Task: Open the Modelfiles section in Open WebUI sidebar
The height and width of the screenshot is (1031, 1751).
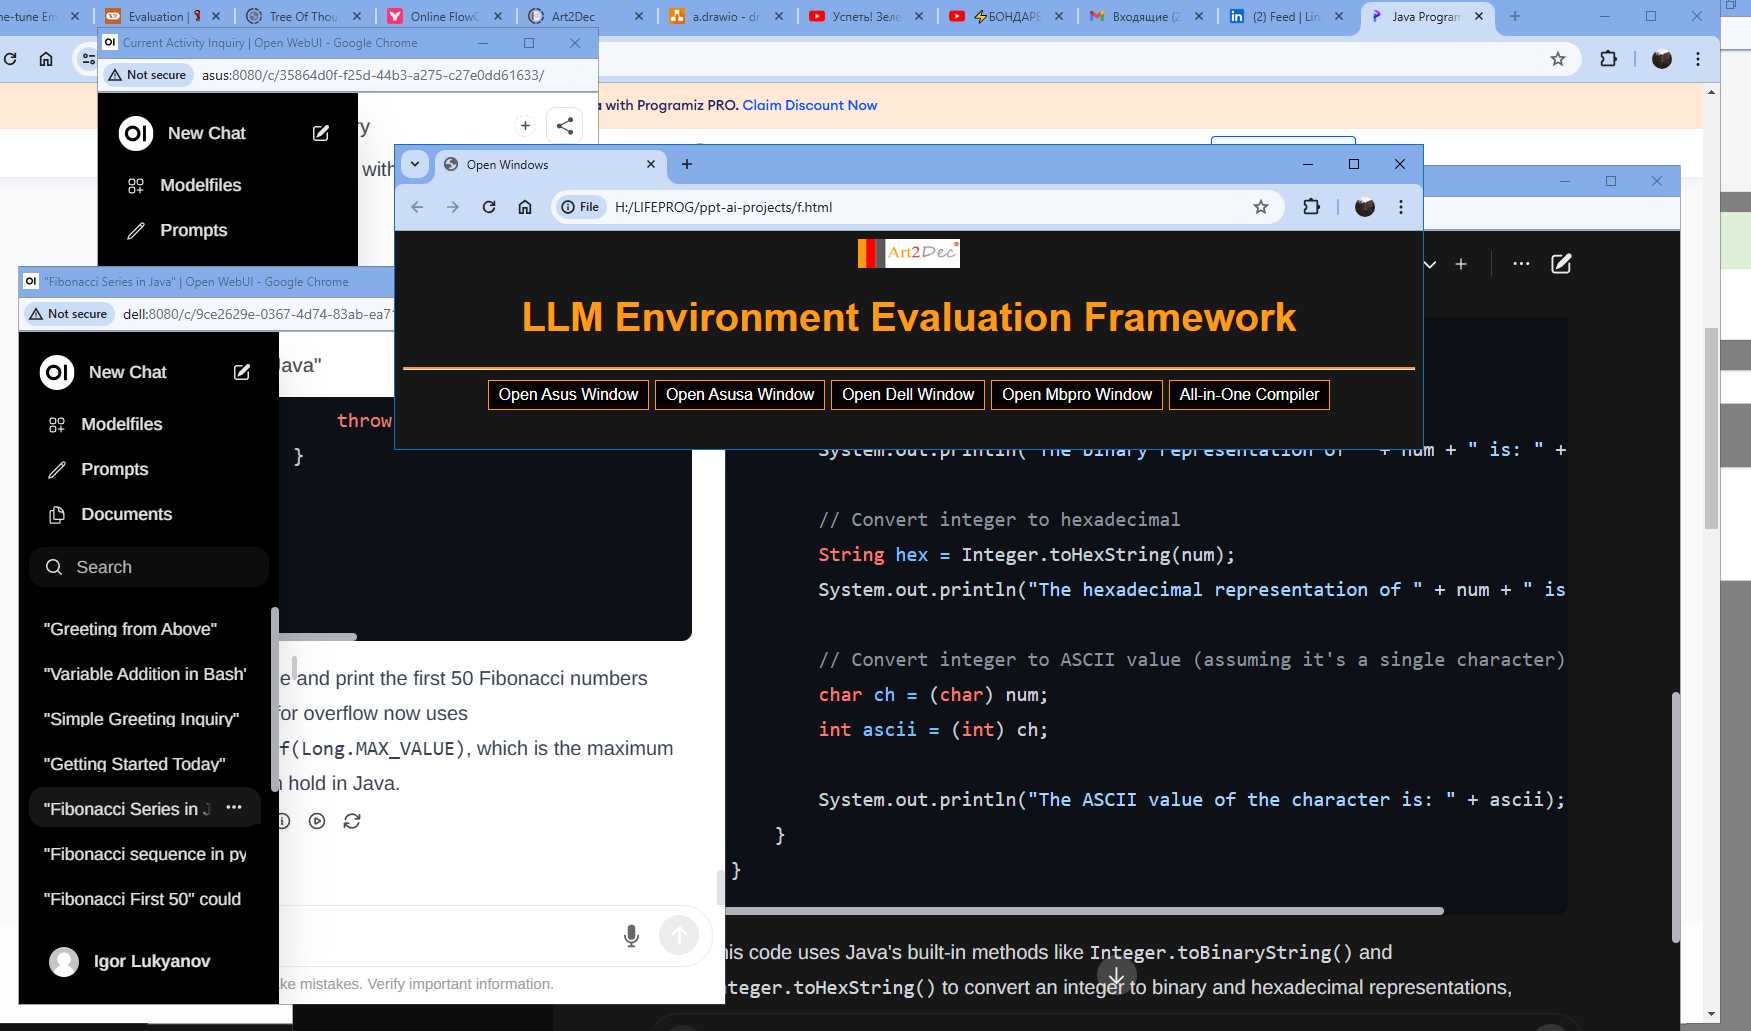Action: [x=121, y=424]
